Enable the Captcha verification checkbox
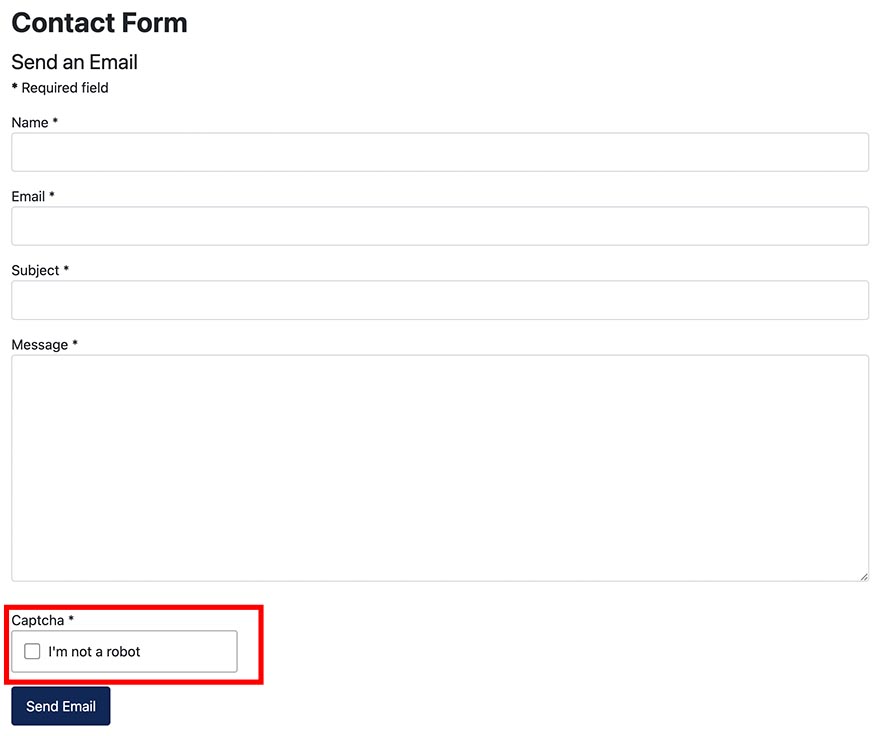Screen dimensions: 880x736 tap(32, 651)
